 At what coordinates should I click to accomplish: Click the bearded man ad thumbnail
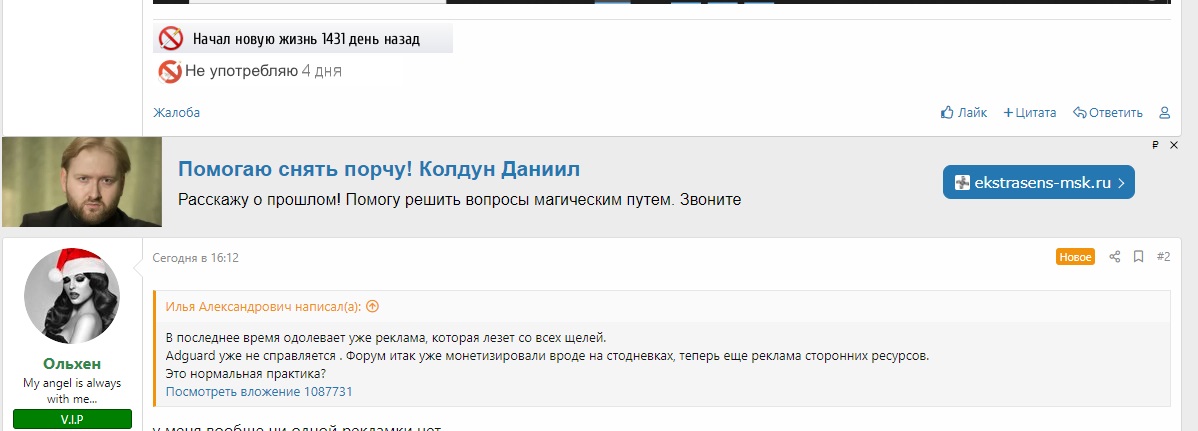[82, 182]
